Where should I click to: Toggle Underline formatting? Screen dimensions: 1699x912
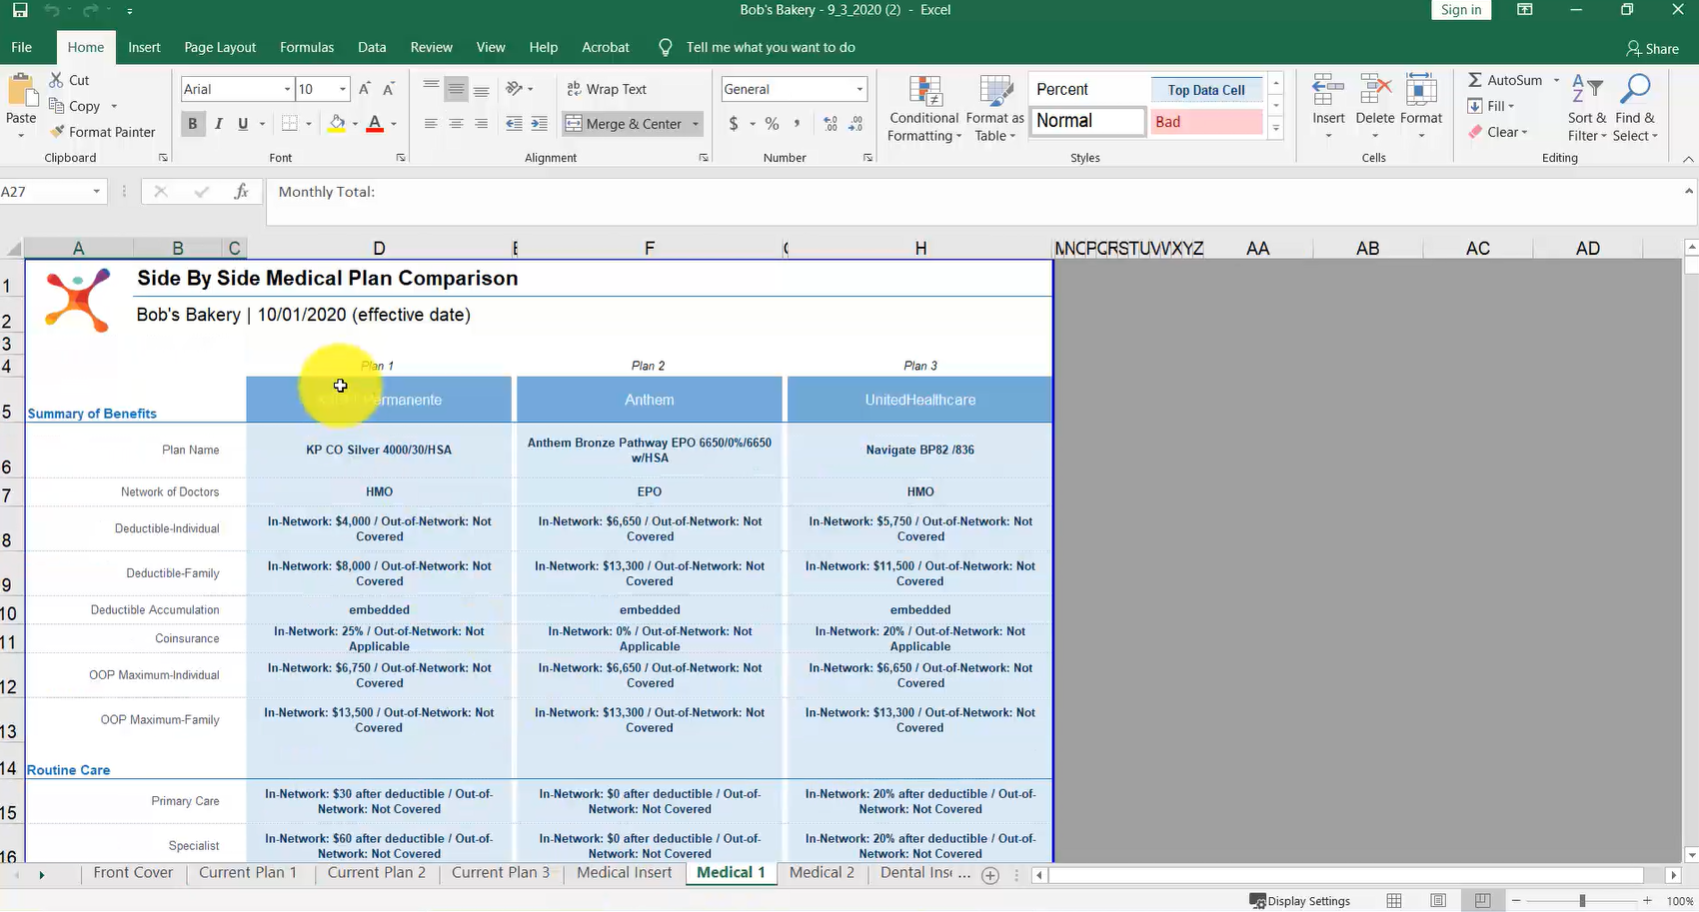click(x=243, y=124)
